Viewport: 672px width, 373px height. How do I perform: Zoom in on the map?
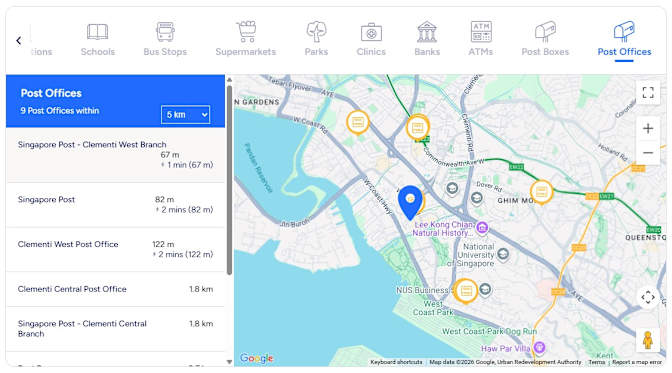pyautogui.click(x=648, y=128)
